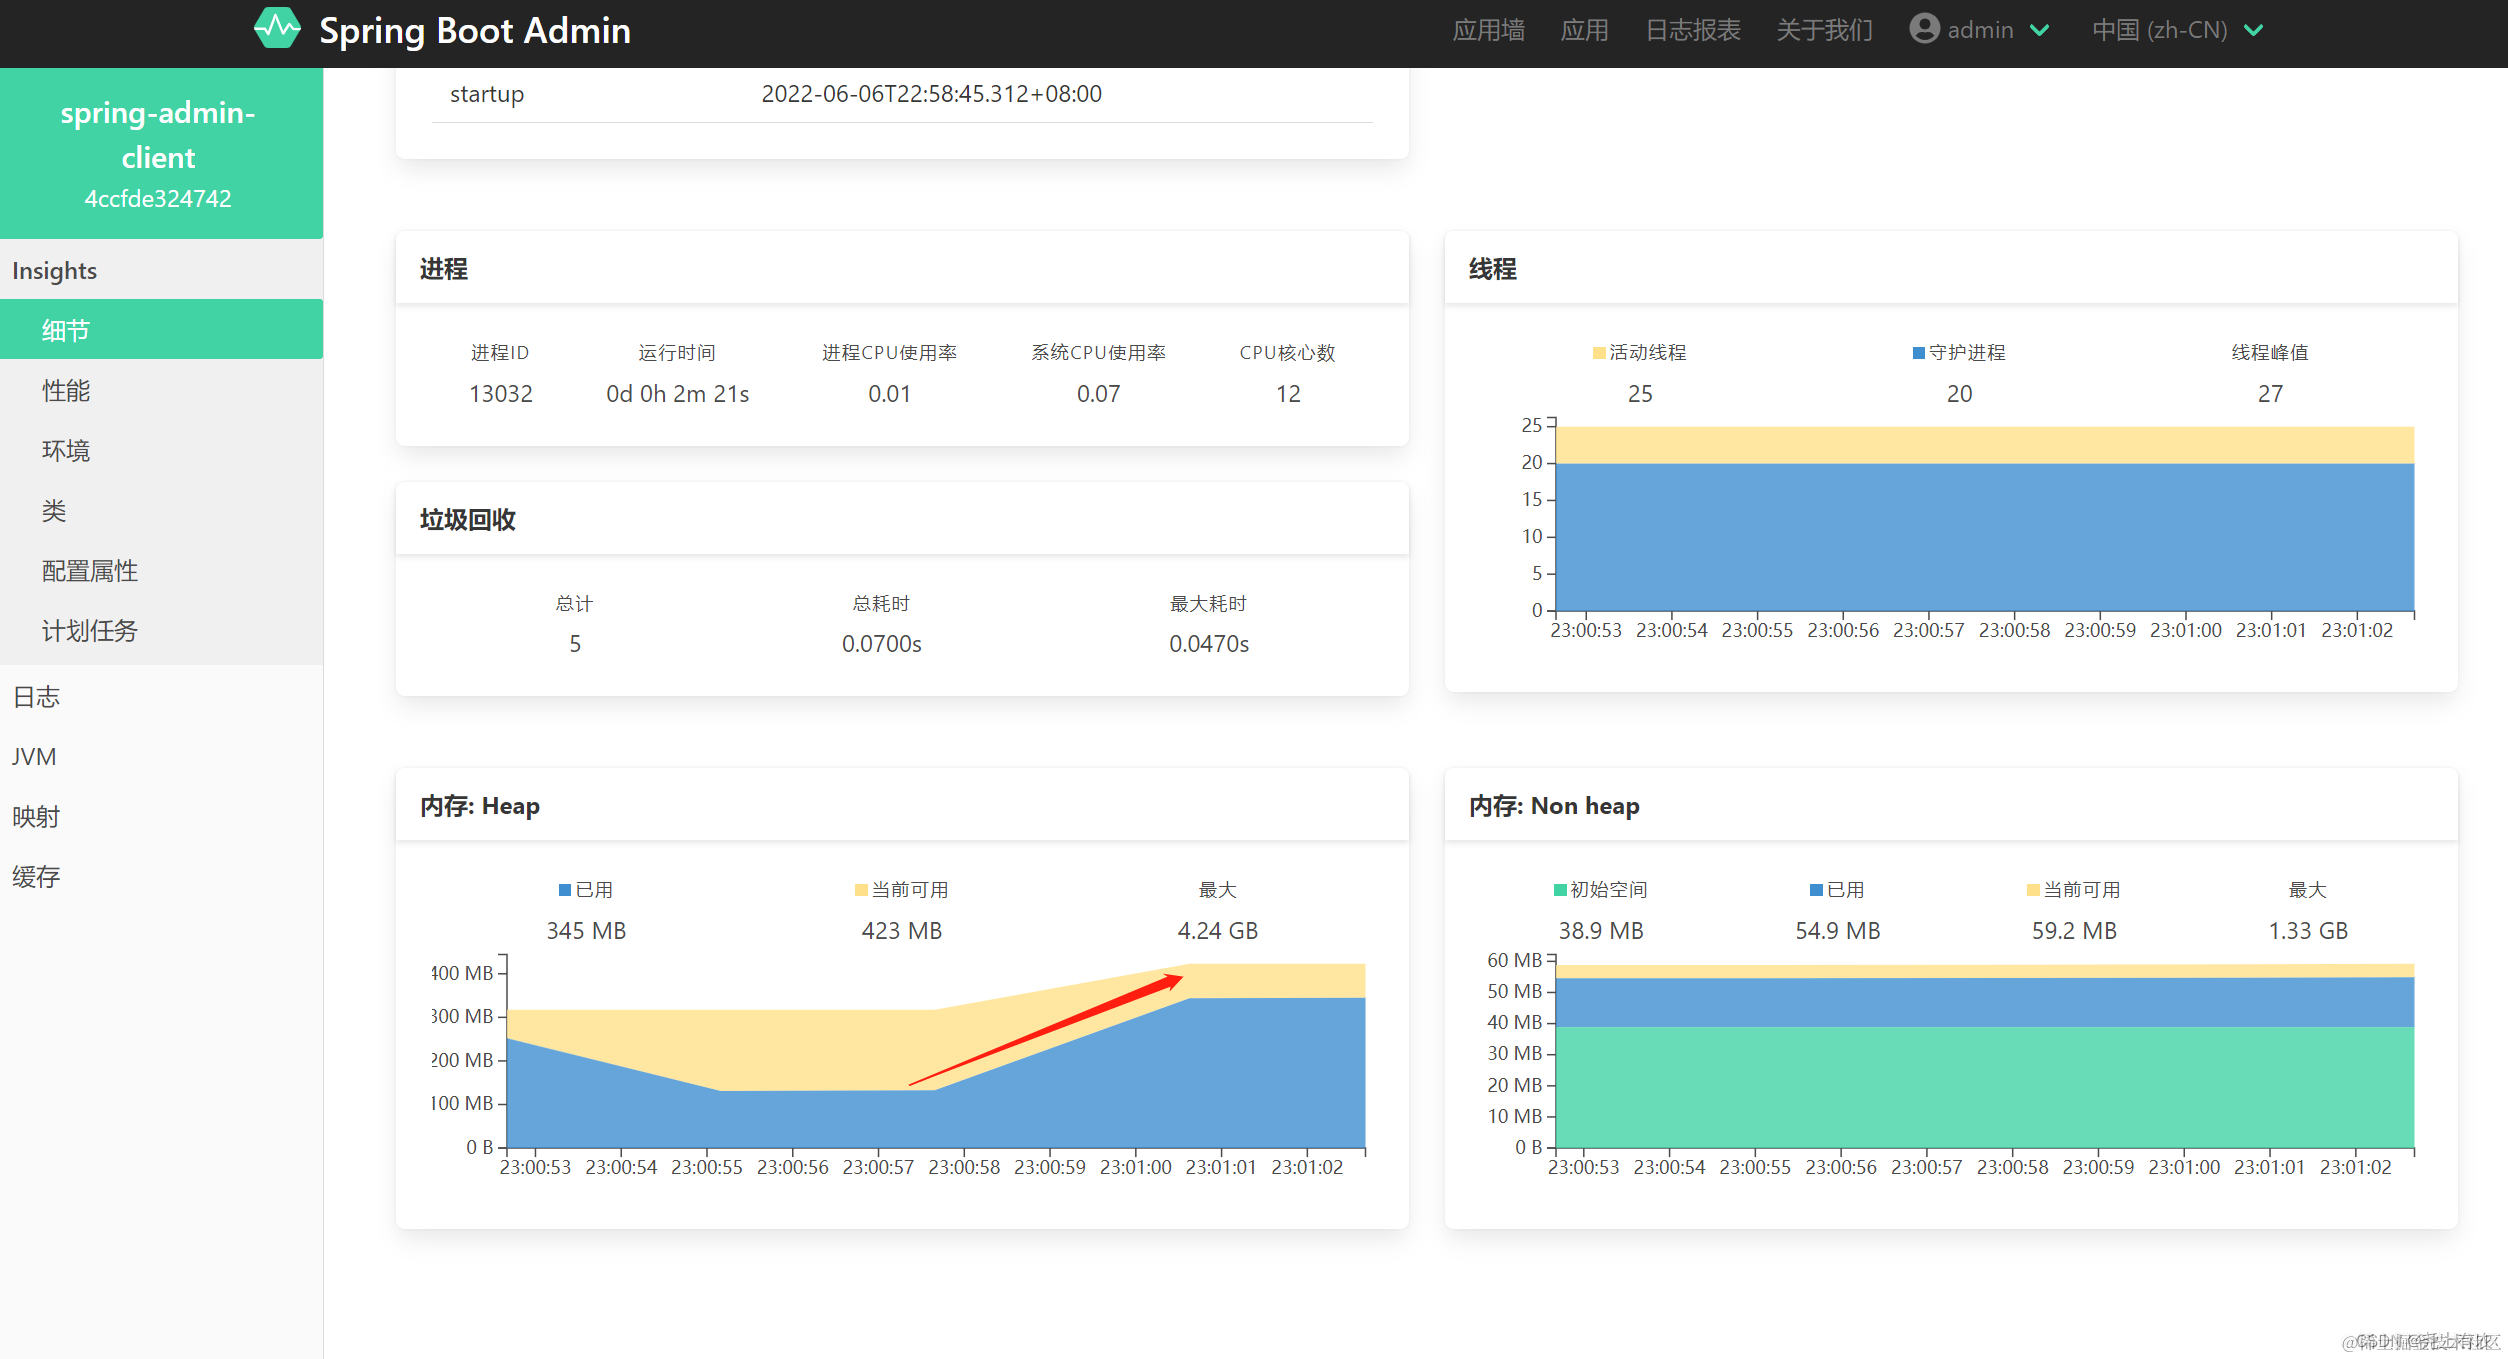Open 缓存 sidebar section
This screenshot has width=2508, height=1359.
[36, 877]
